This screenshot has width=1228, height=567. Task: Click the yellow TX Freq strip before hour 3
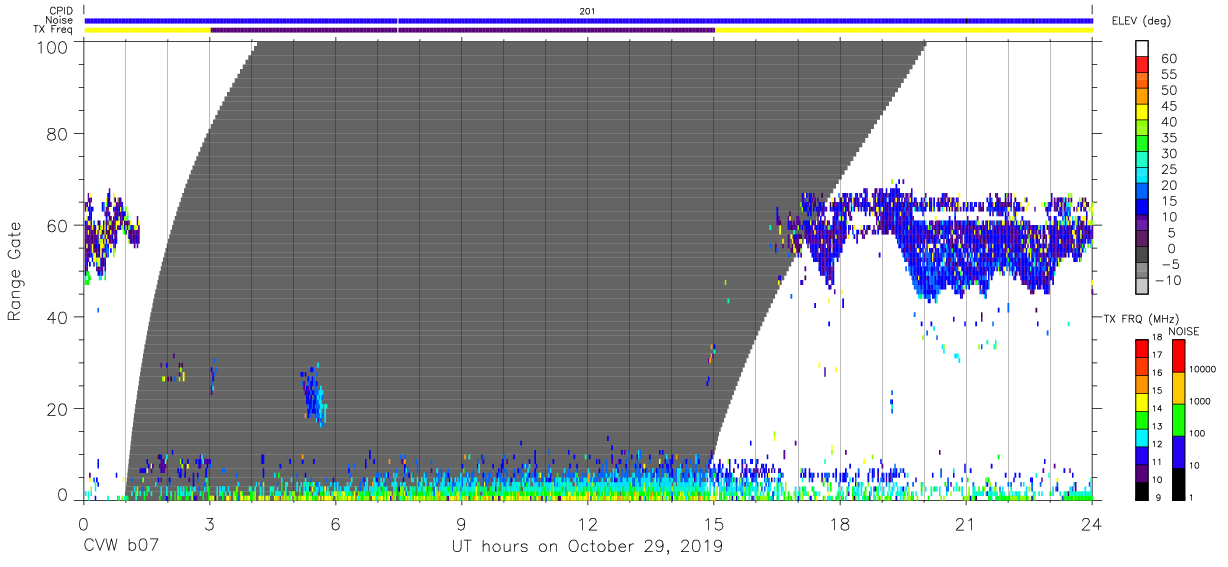tap(147, 30)
